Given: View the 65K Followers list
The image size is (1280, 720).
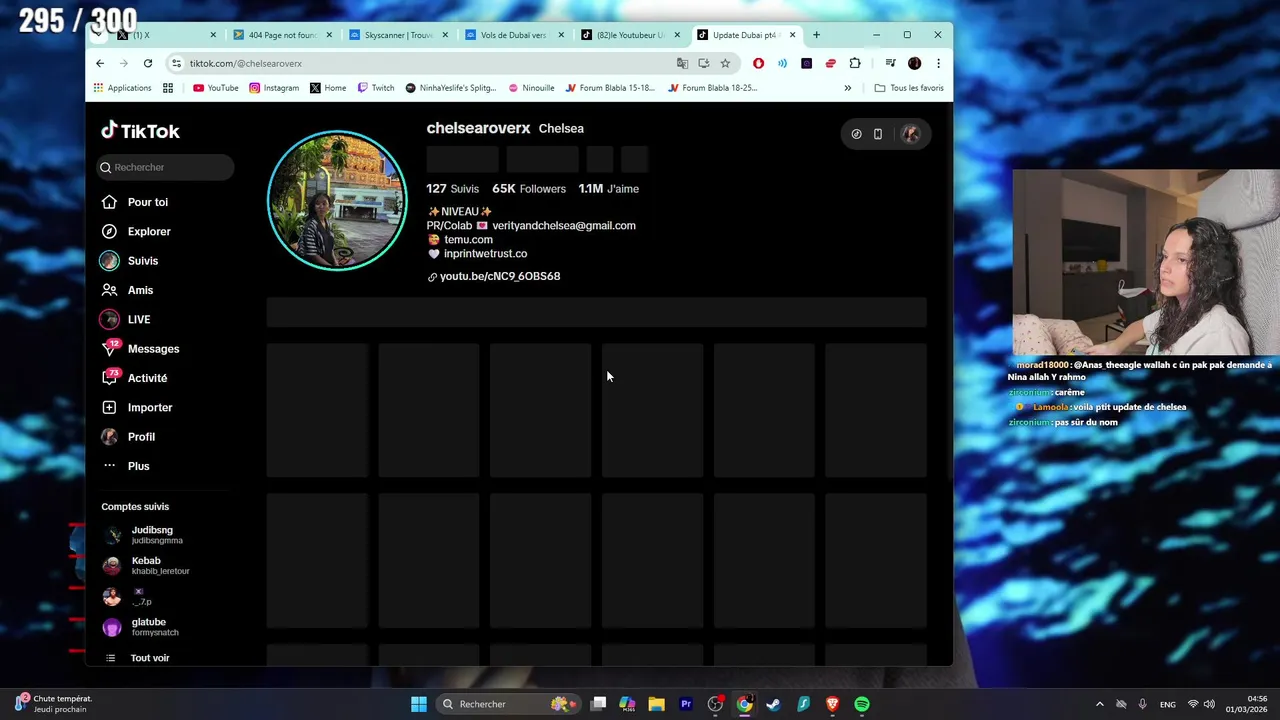Looking at the screenshot, I should [529, 189].
